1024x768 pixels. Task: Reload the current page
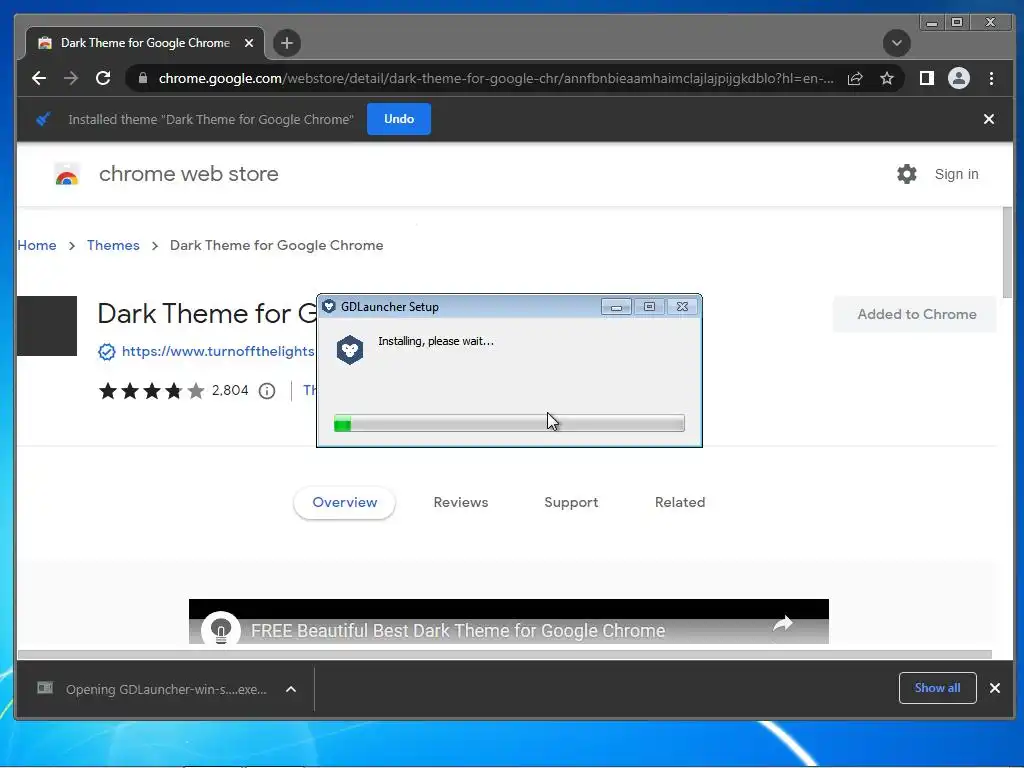coord(103,78)
